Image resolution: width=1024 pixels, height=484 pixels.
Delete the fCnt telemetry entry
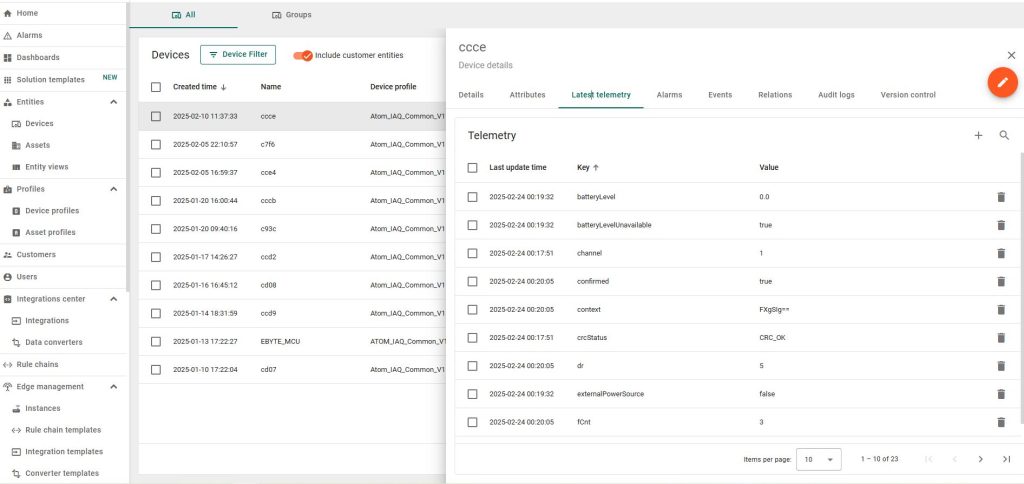click(1001, 422)
